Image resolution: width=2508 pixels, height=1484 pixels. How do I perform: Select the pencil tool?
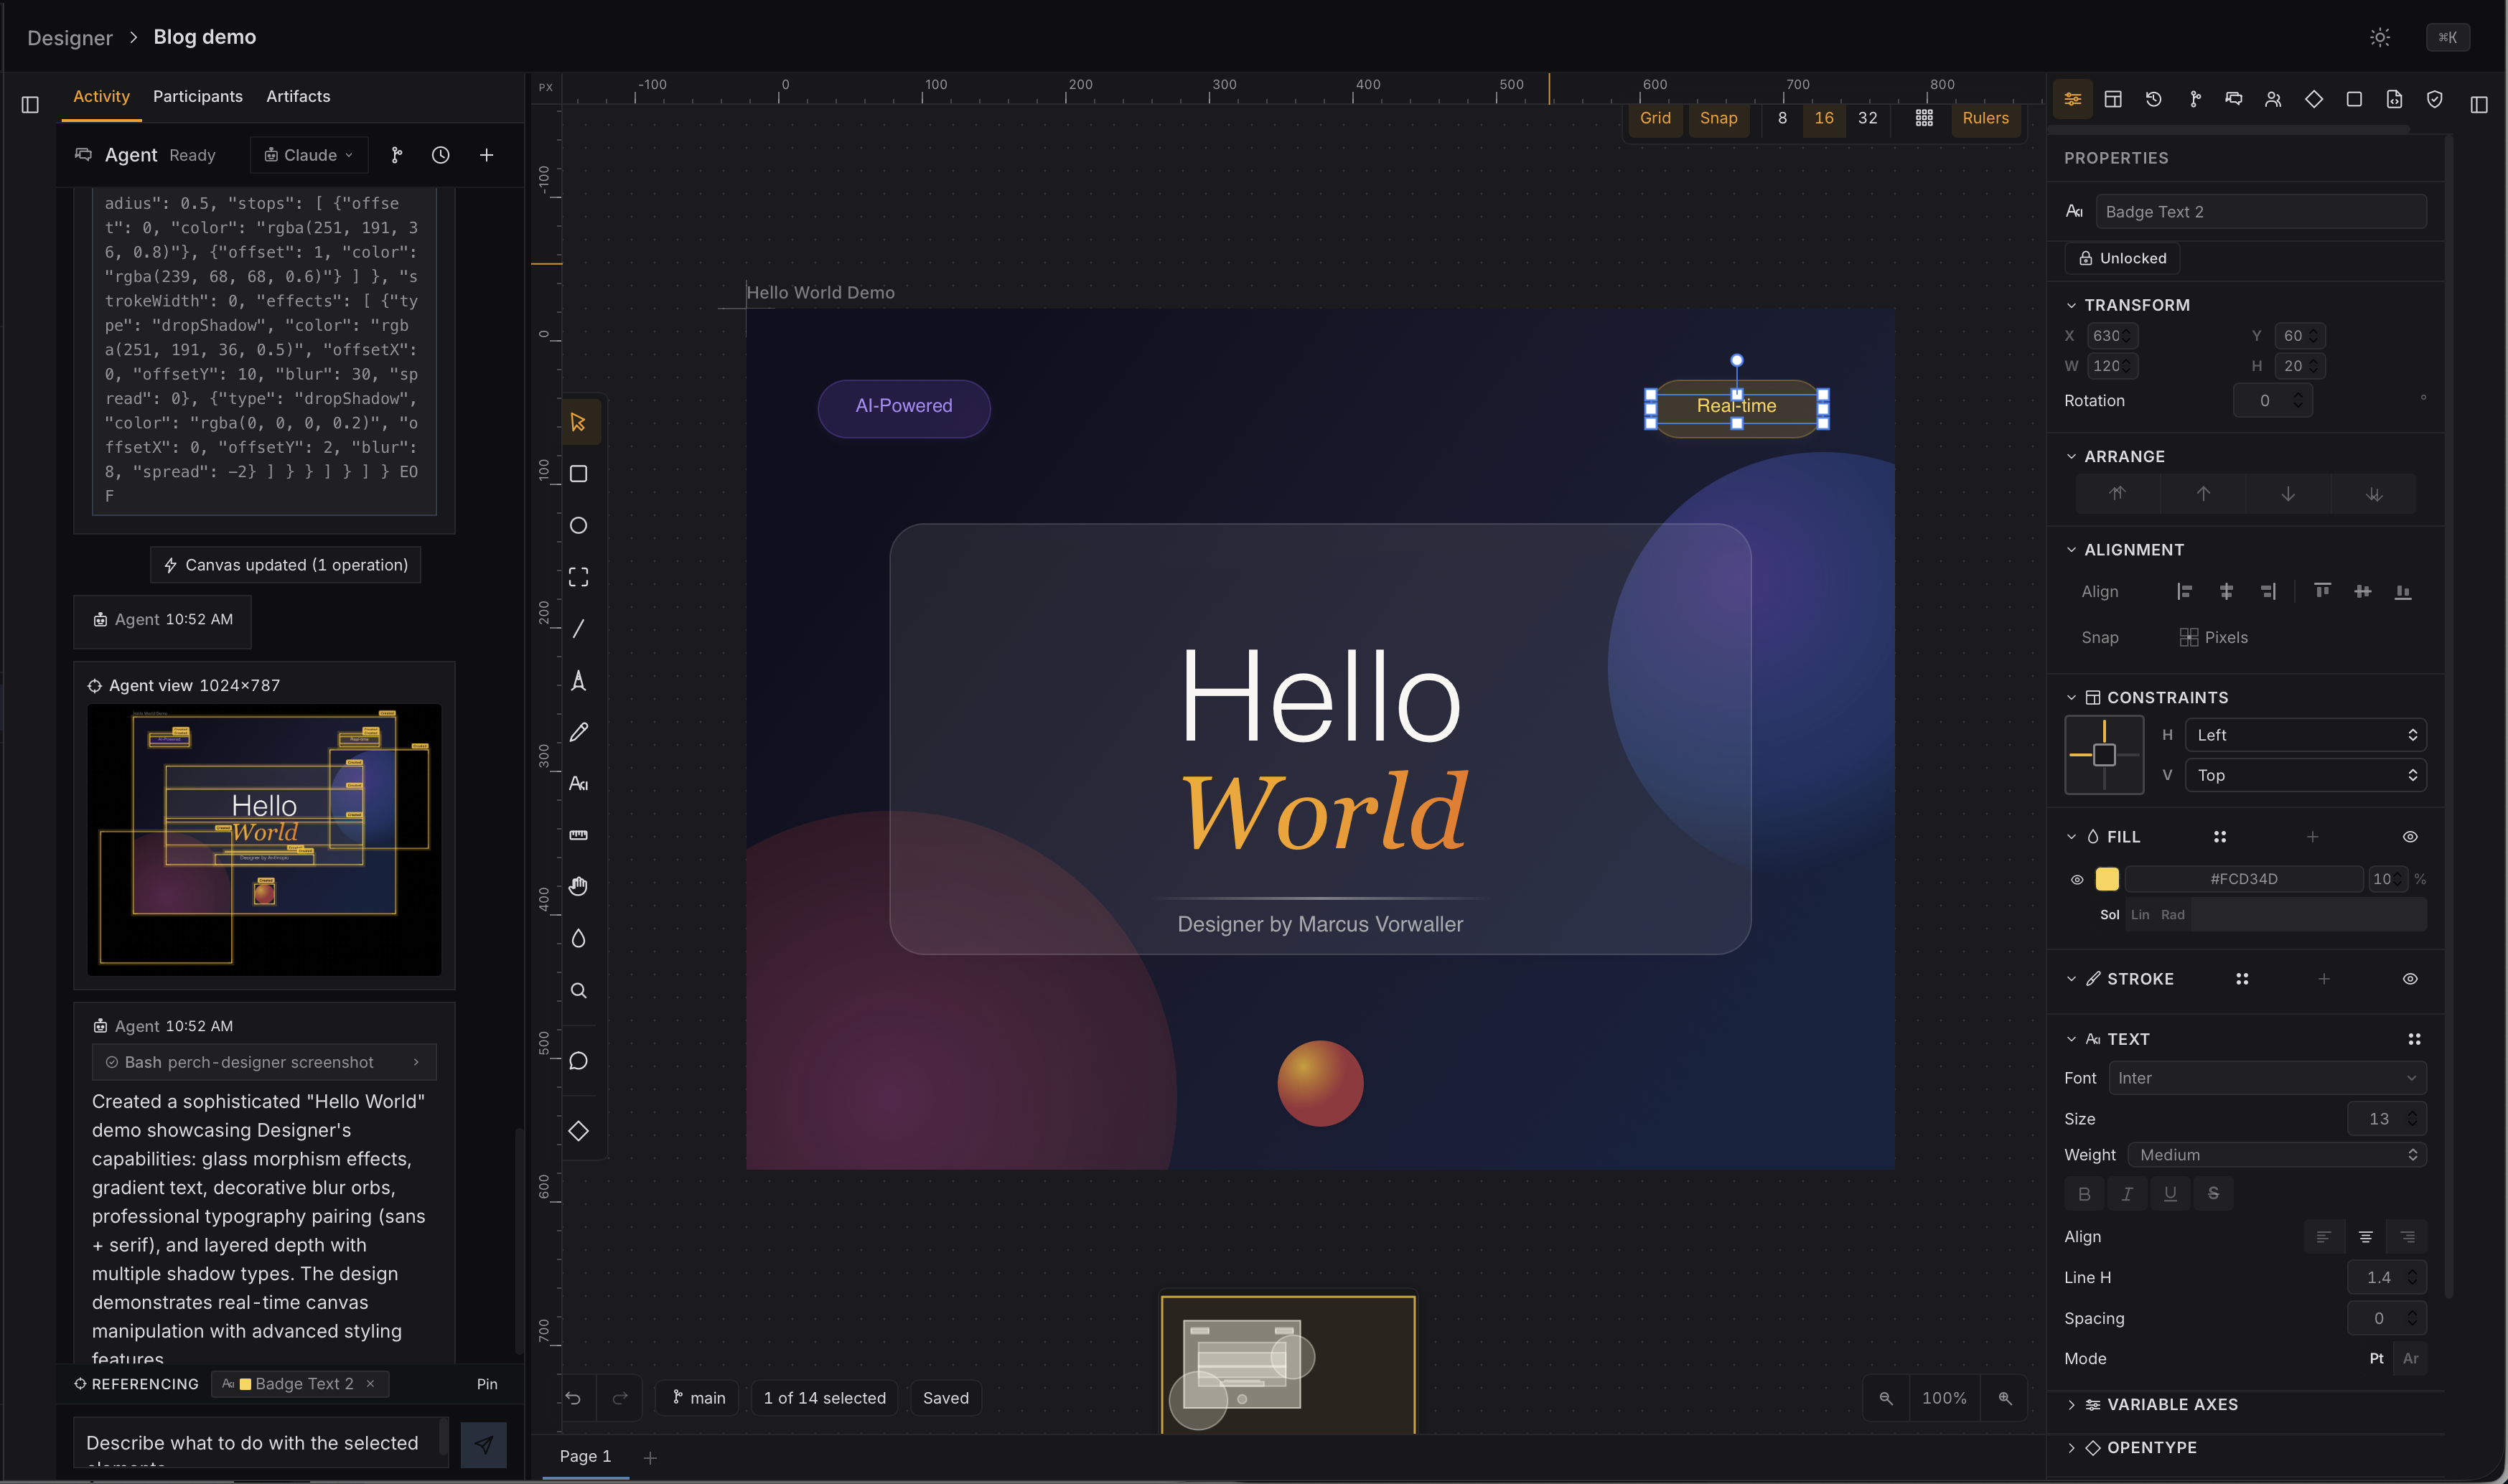pos(578,732)
